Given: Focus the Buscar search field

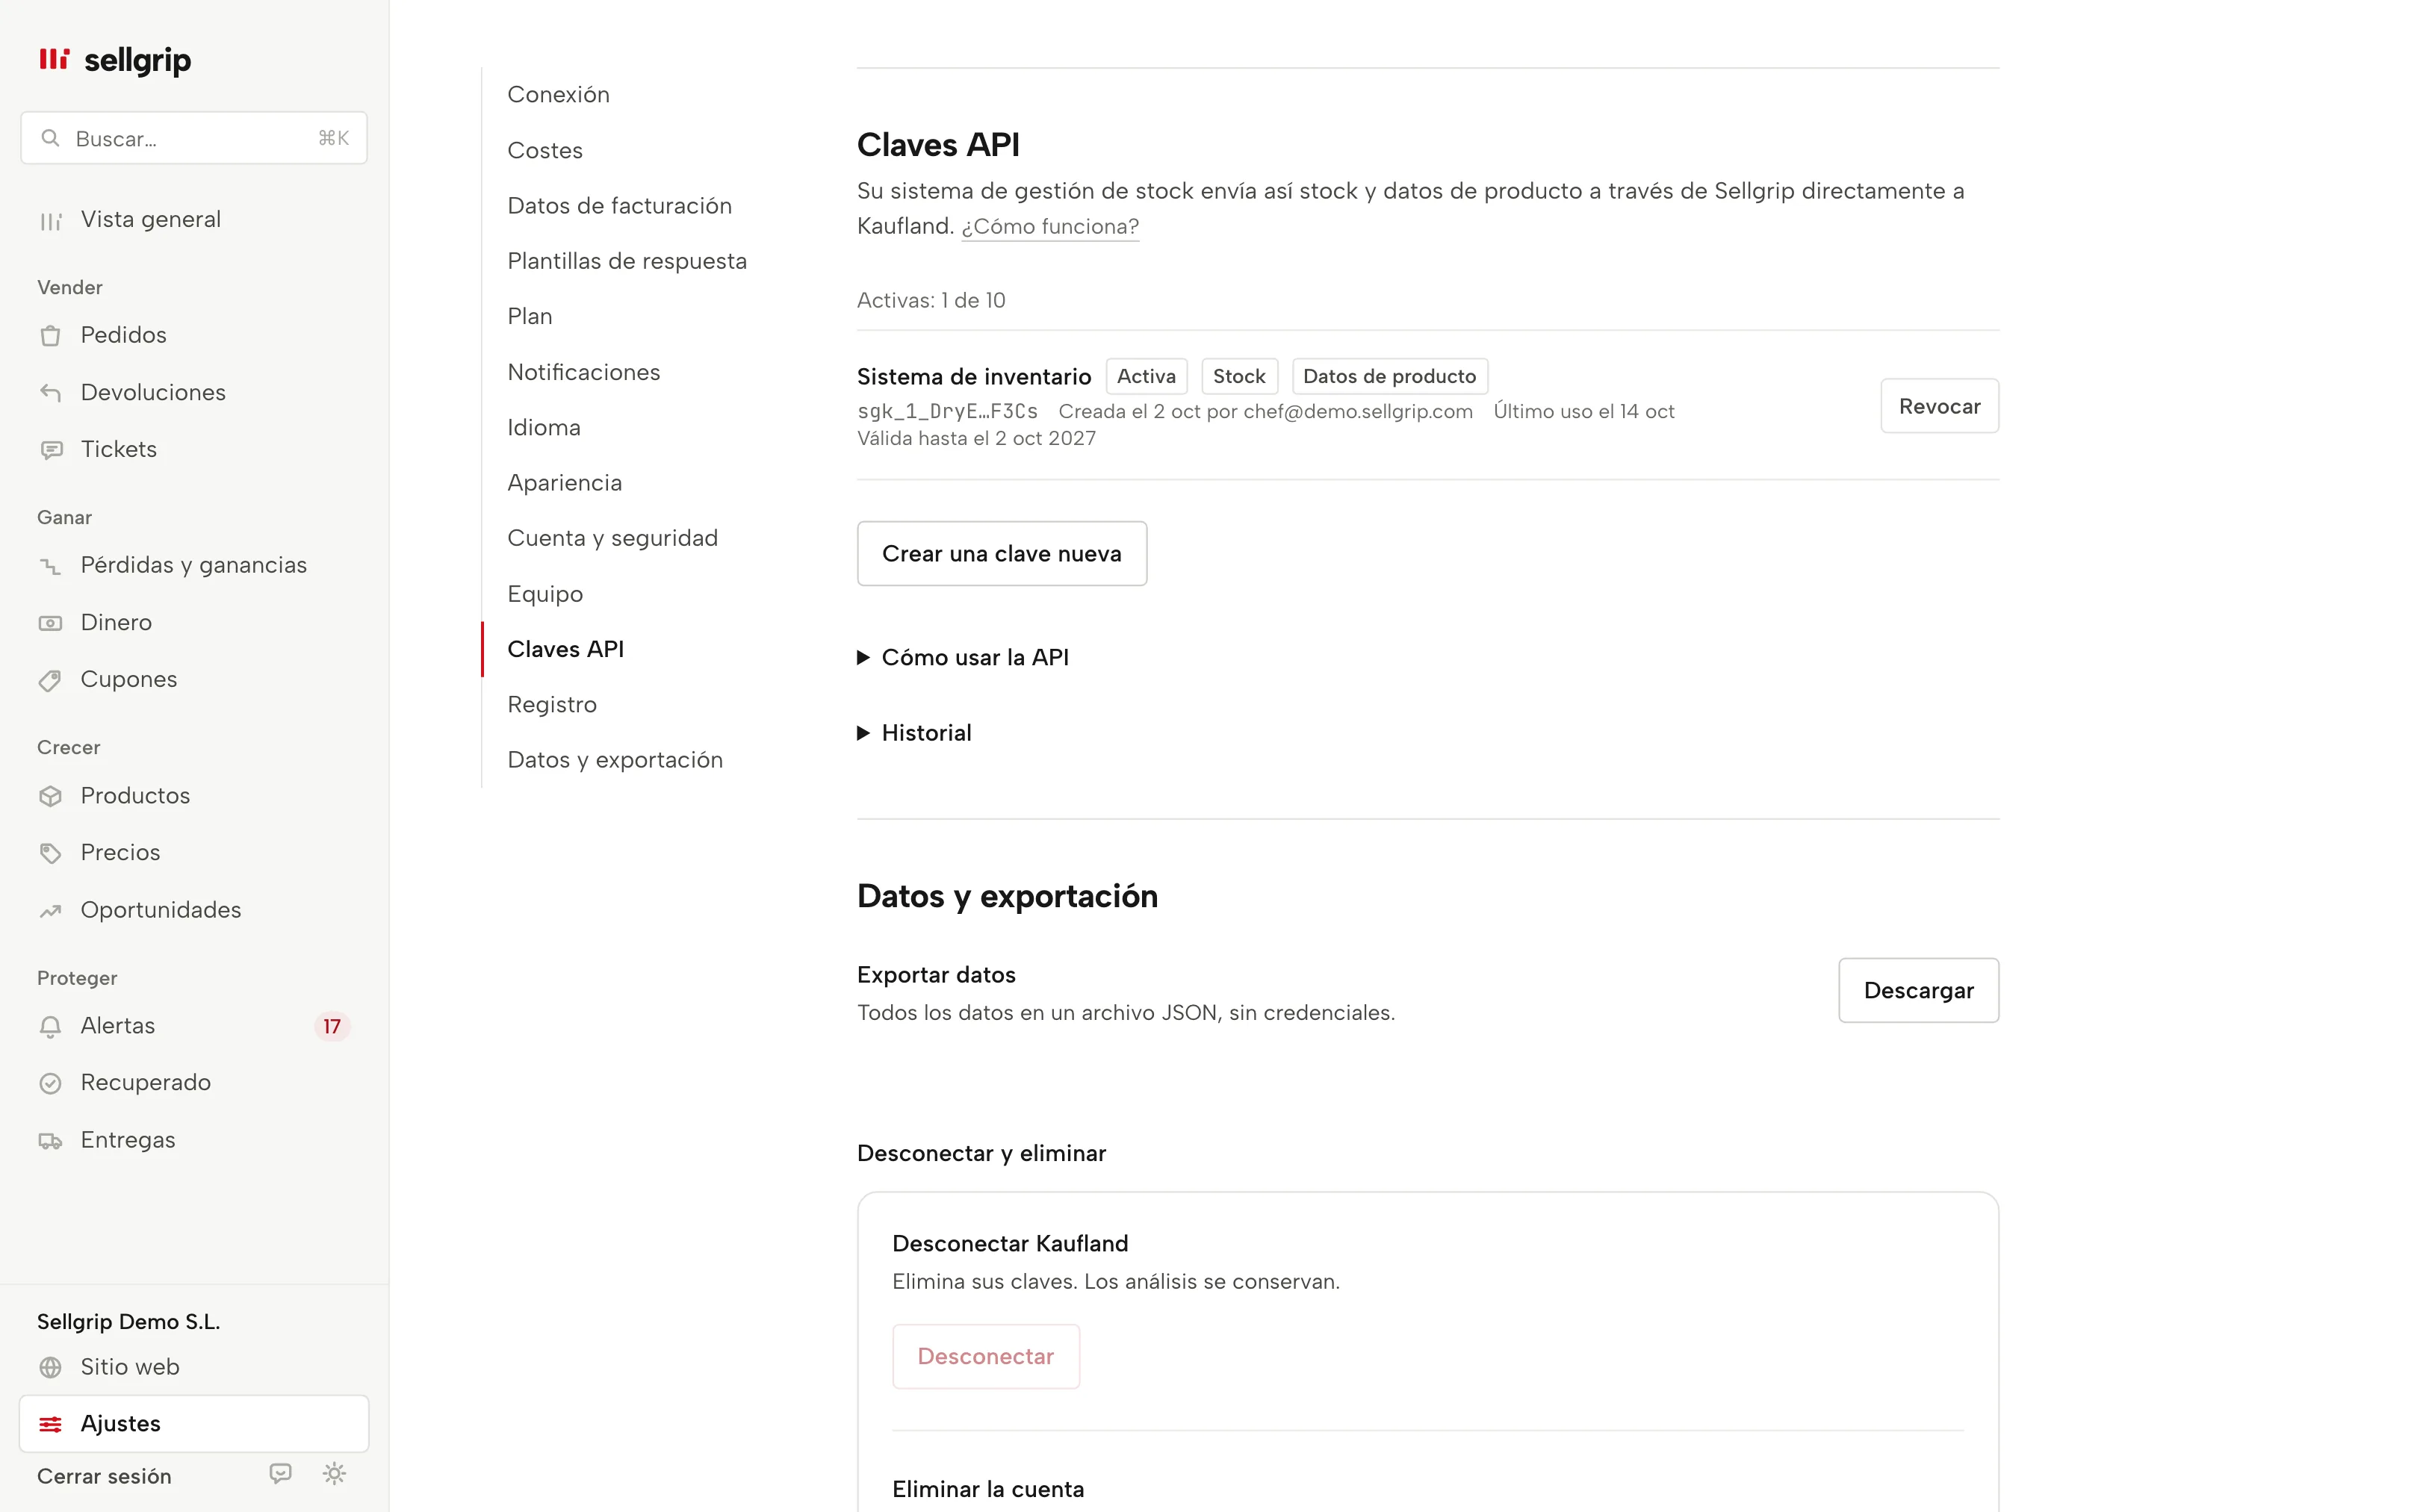Looking at the screenshot, I should coord(194,138).
